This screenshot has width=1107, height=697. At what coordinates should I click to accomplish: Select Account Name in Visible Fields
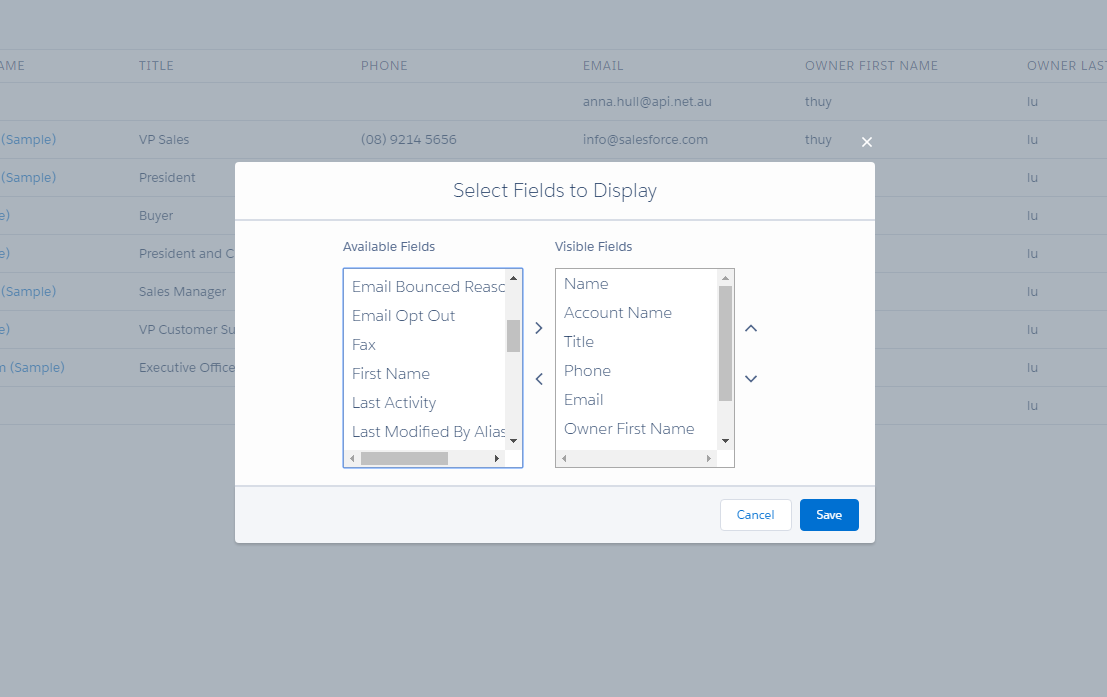pyautogui.click(x=617, y=313)
